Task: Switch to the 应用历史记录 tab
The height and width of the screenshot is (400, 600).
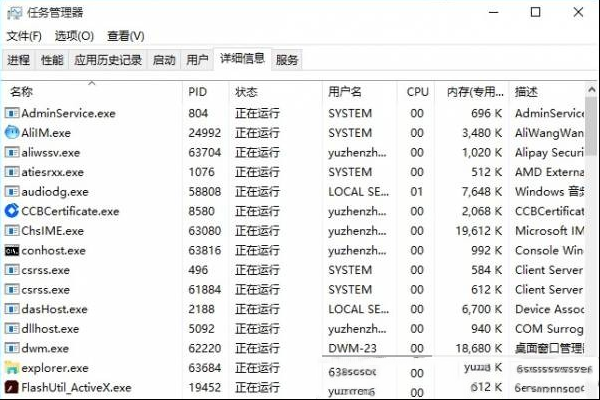Action: (108, 60)
